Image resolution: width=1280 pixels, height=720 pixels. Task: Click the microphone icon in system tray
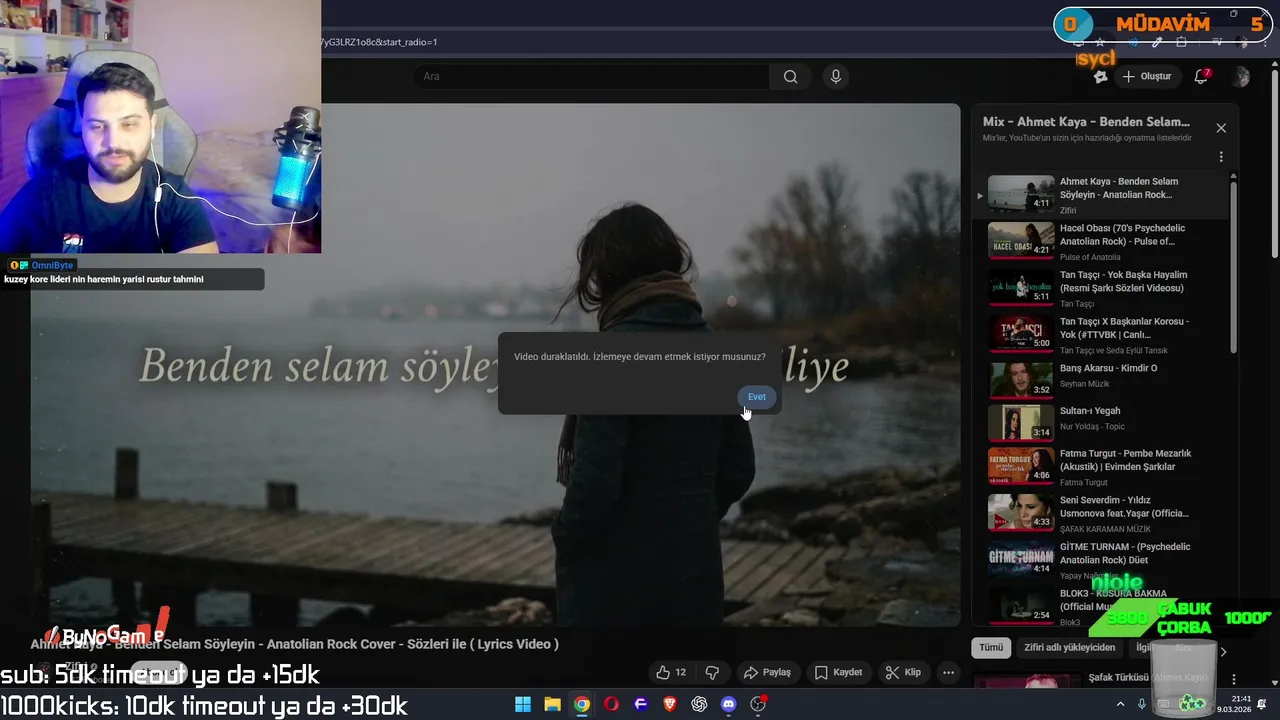(x=1142, y=704)
